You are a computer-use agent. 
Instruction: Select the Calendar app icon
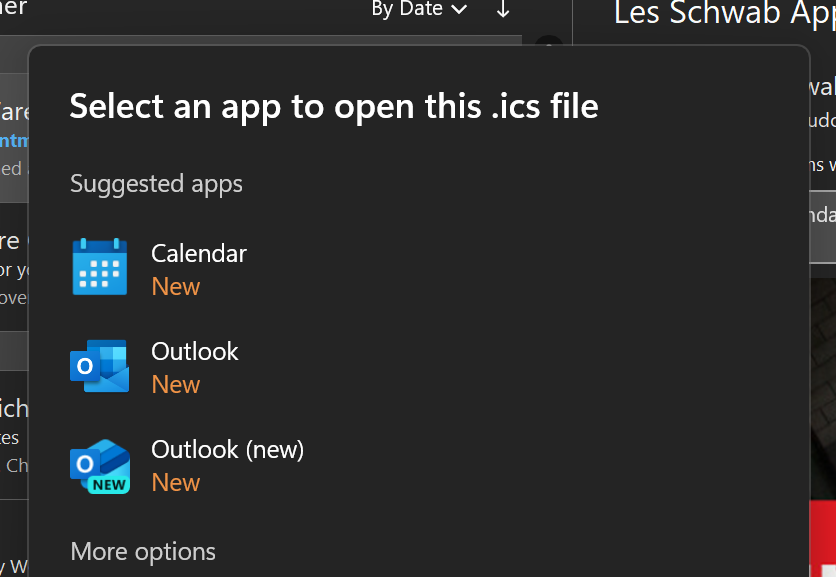[x=100, y=268]
